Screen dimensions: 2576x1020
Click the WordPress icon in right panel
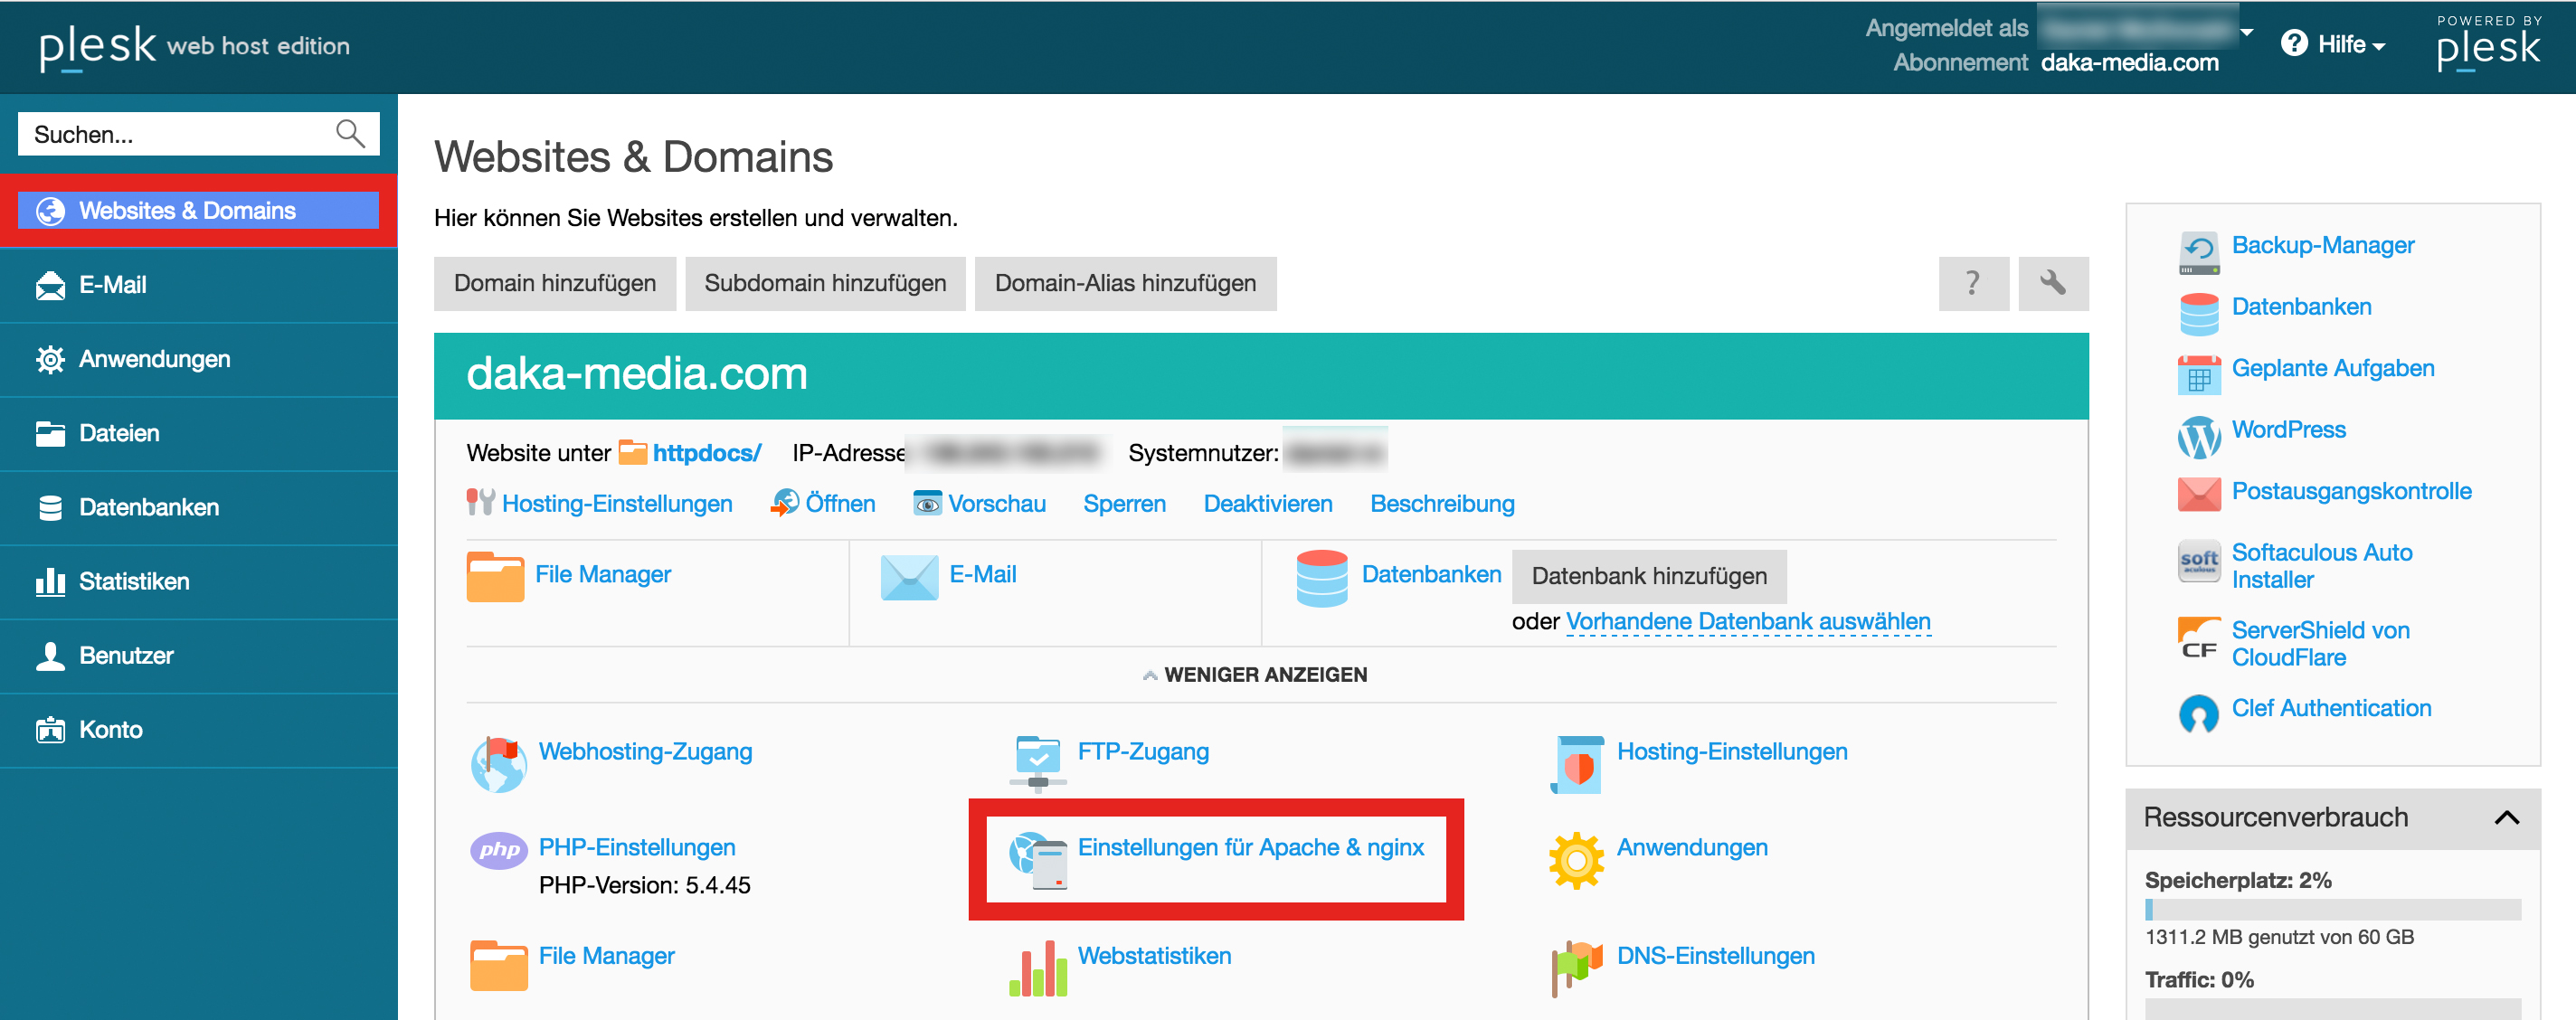point(2198,437)
